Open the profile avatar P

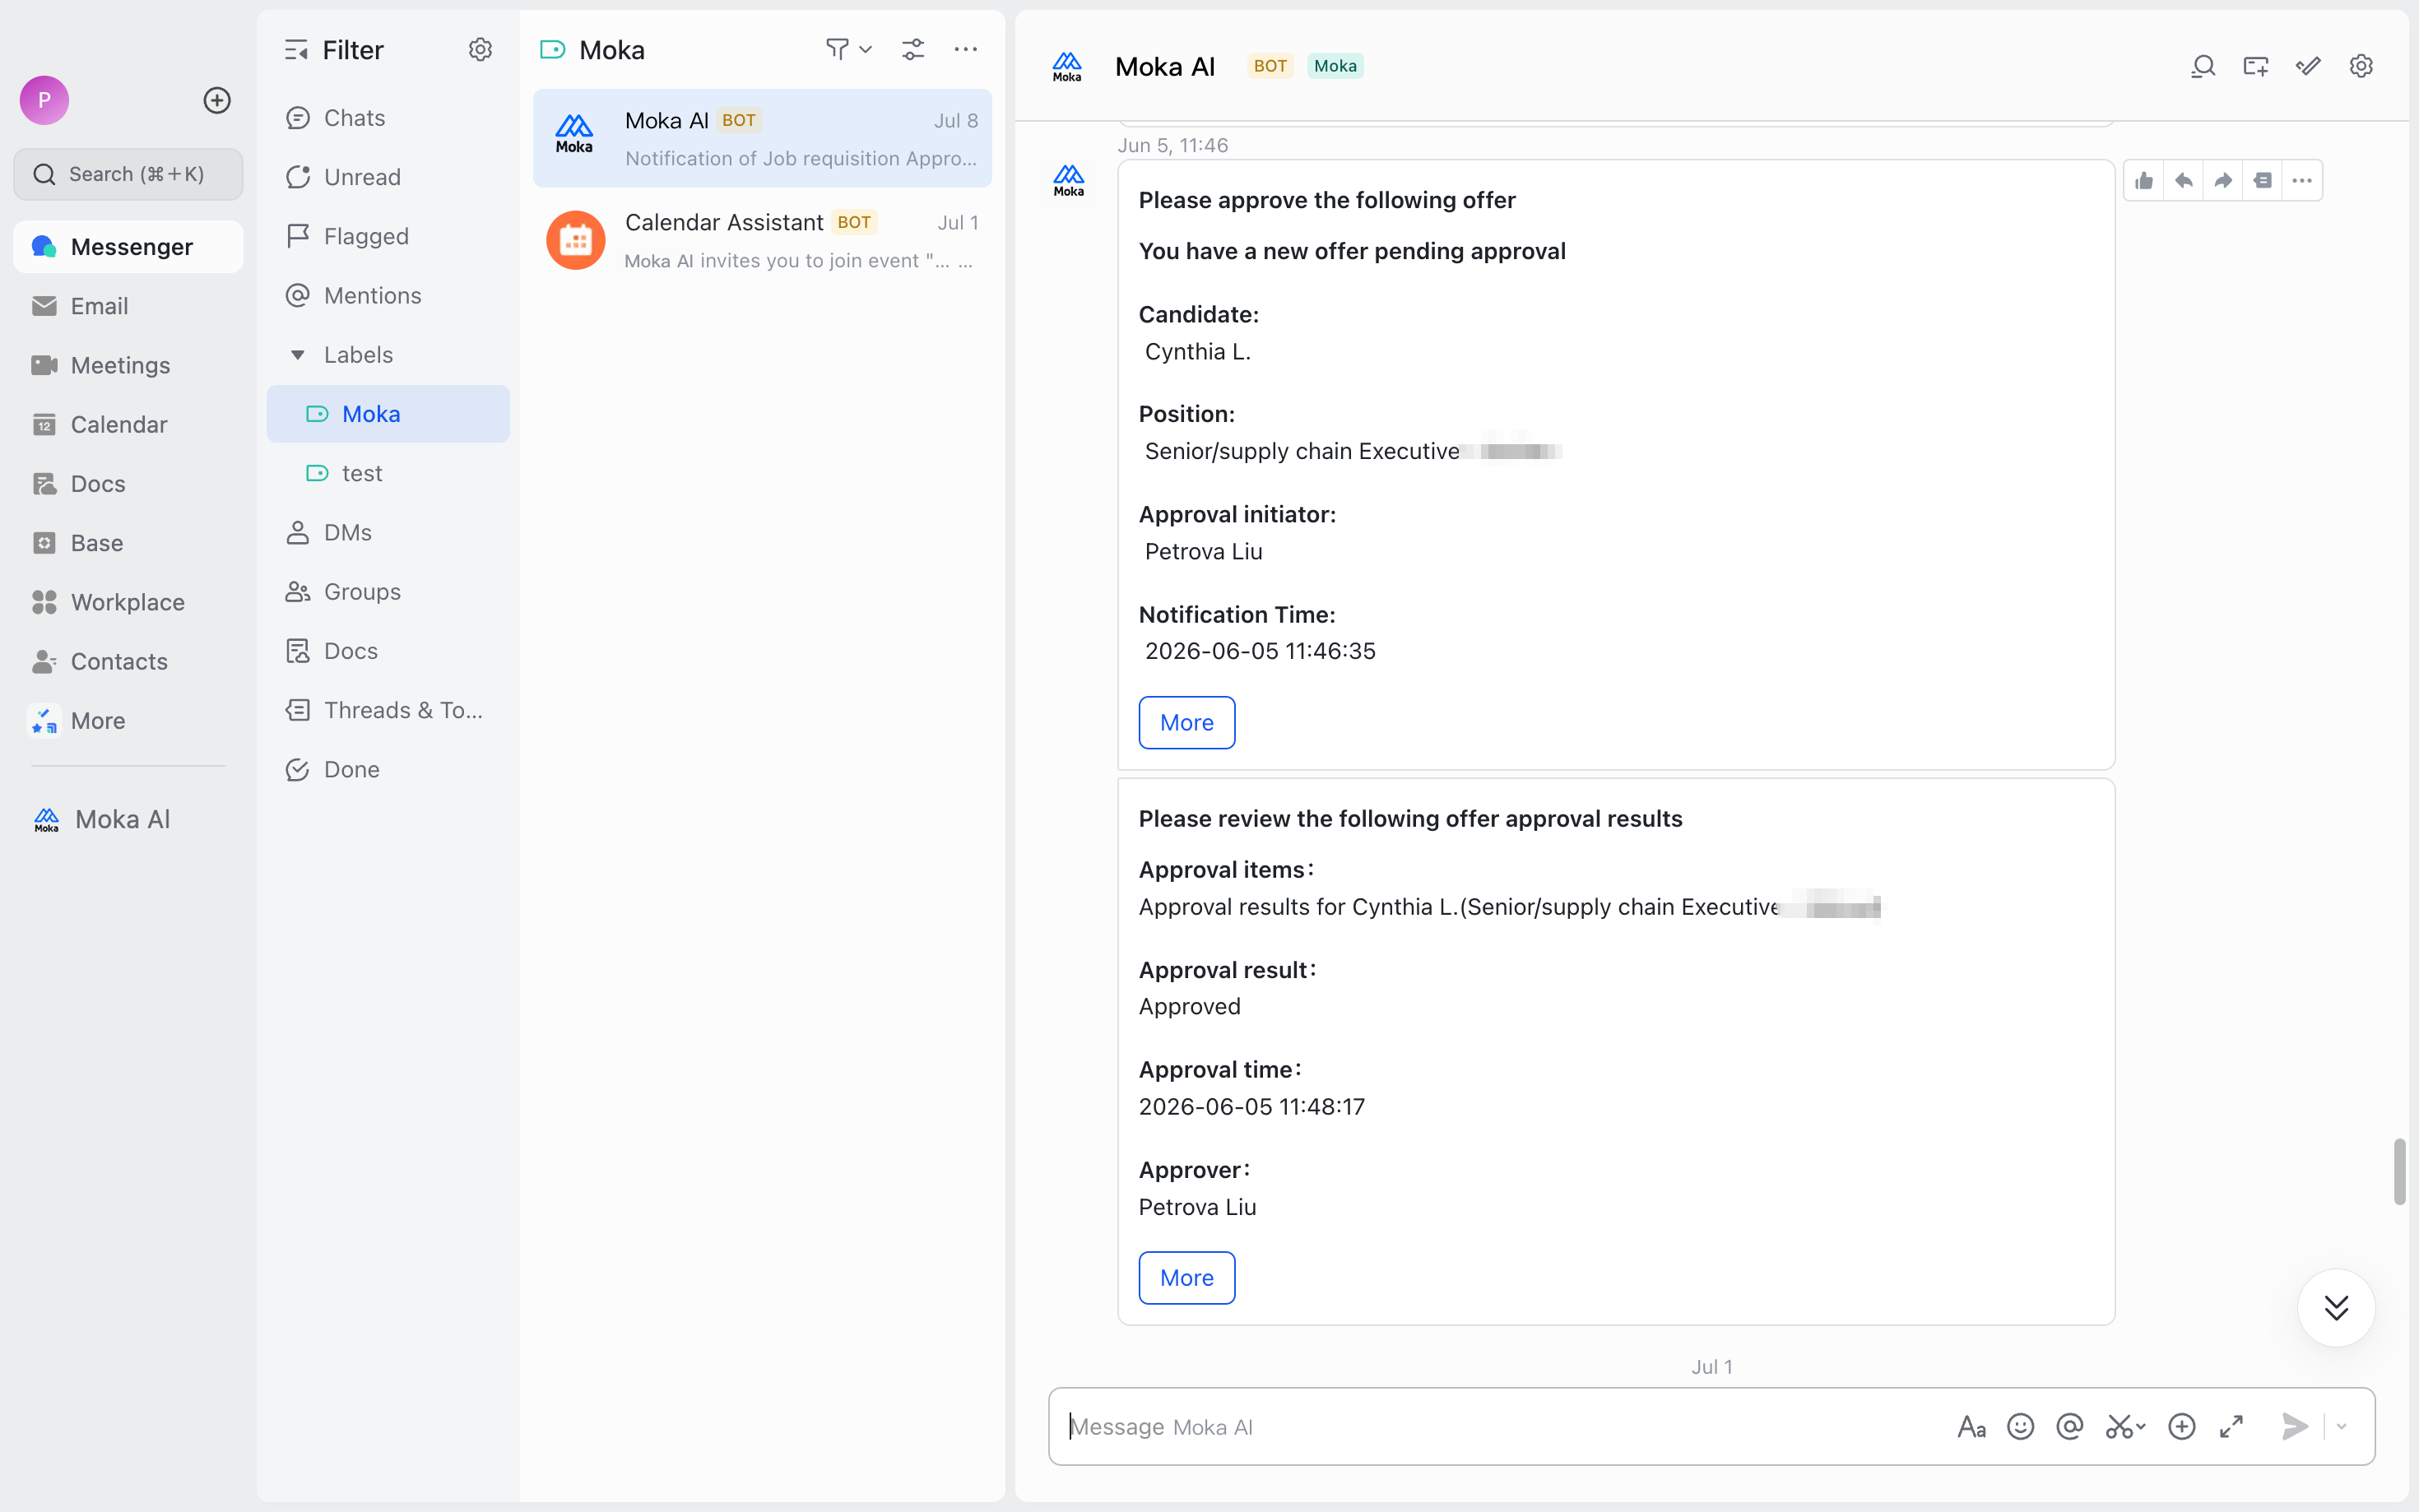coord(44,100)
